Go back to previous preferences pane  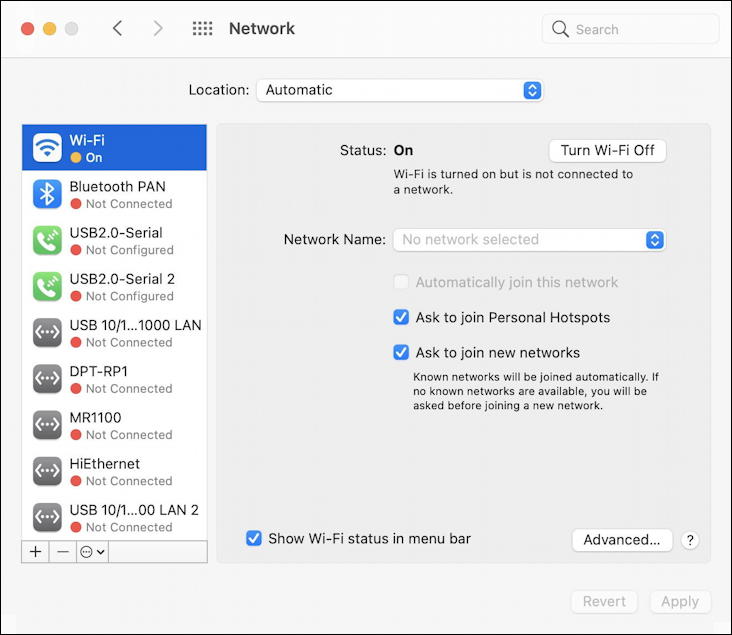pos(118,28)
